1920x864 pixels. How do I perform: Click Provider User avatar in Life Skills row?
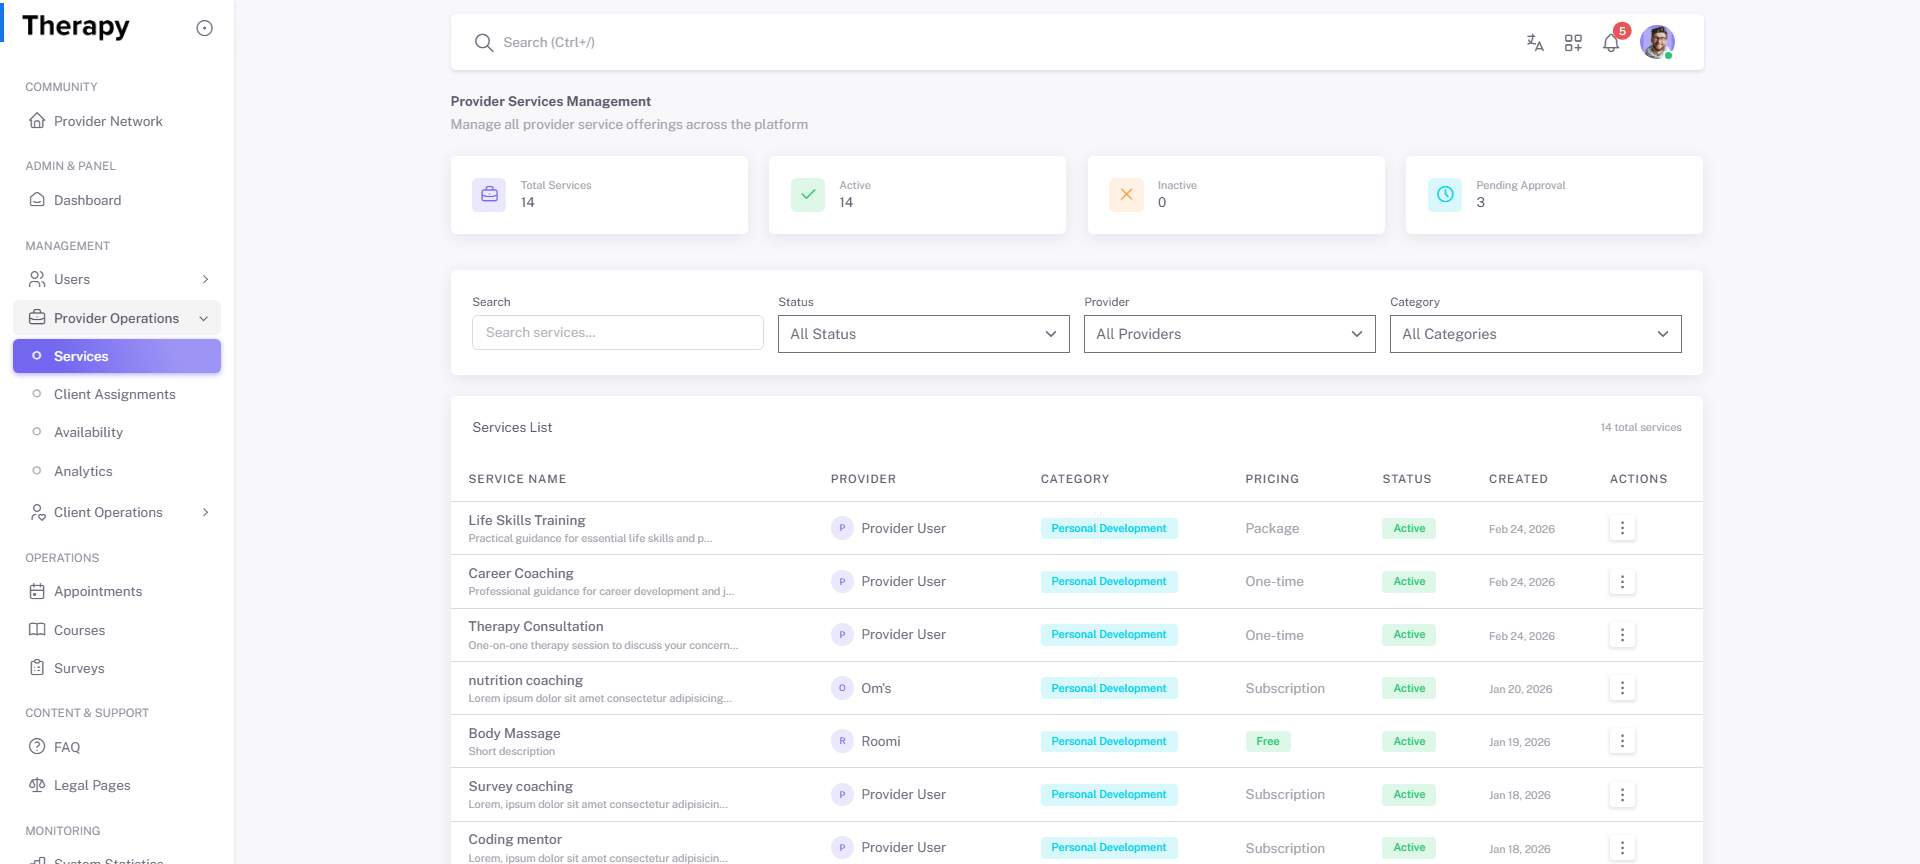[x=842, y=528]
